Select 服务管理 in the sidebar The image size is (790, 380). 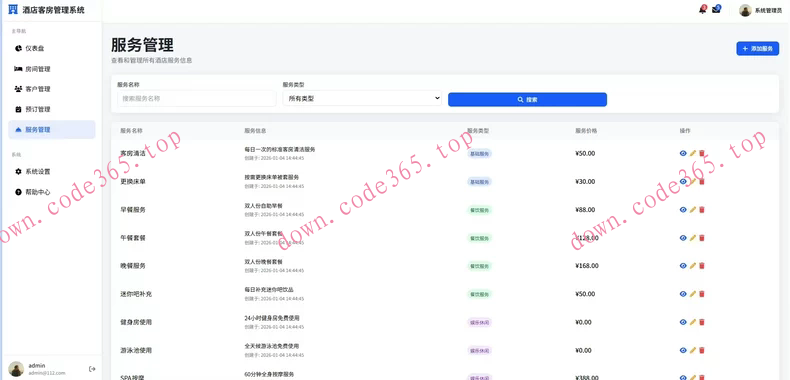(x=52, y=130)
